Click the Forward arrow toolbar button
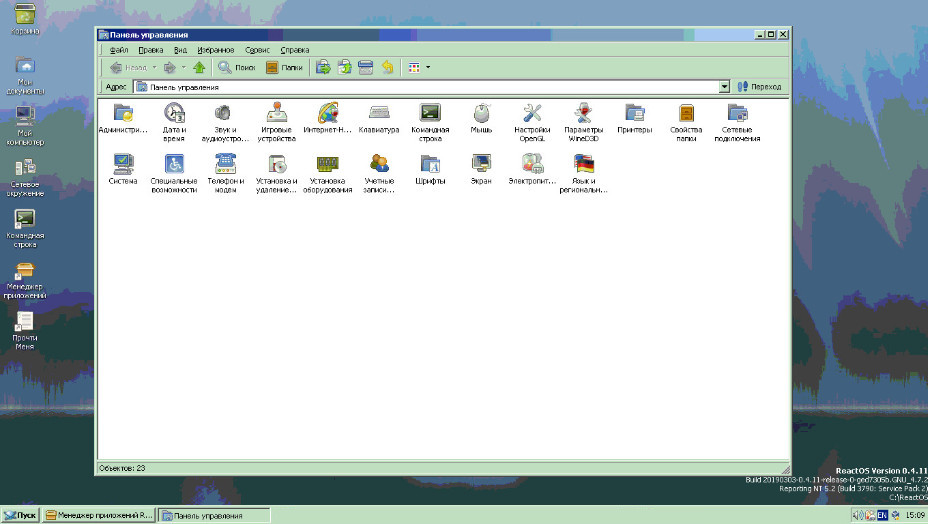The width and height of the screenshot is (928, 524). (170, 67)
